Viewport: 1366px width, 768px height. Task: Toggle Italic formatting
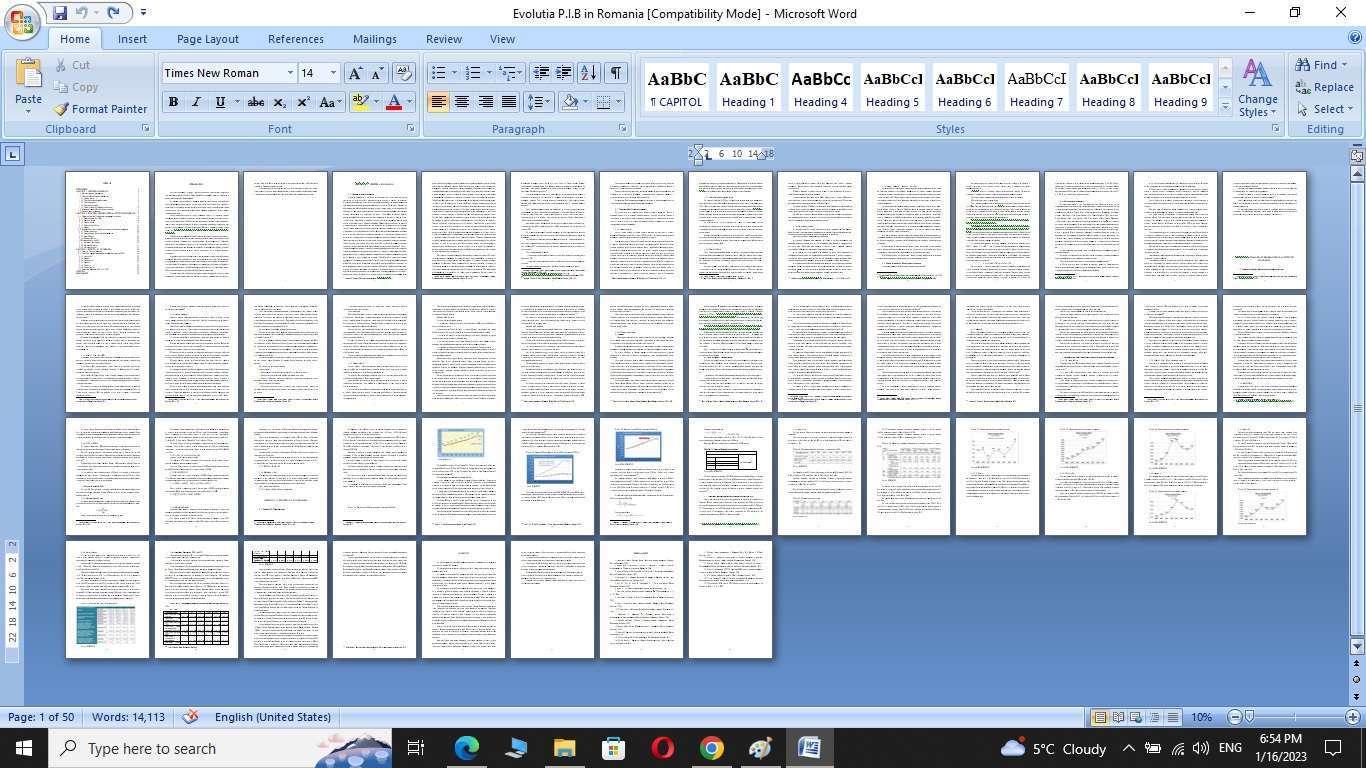tap(196, 102)
